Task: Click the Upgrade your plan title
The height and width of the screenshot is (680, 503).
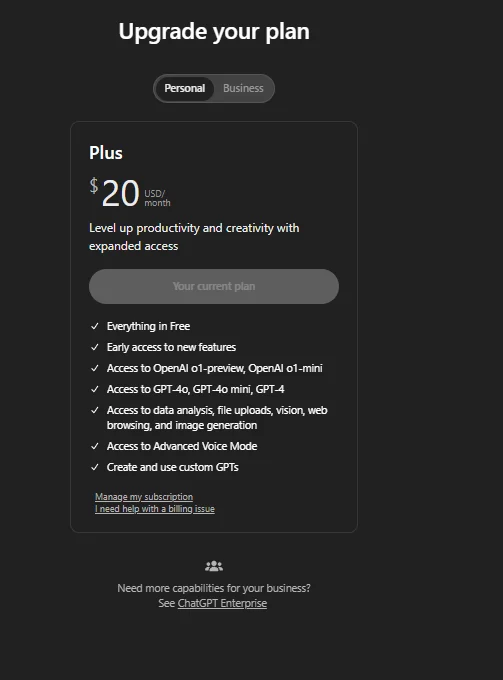Action: pos(214,32)
